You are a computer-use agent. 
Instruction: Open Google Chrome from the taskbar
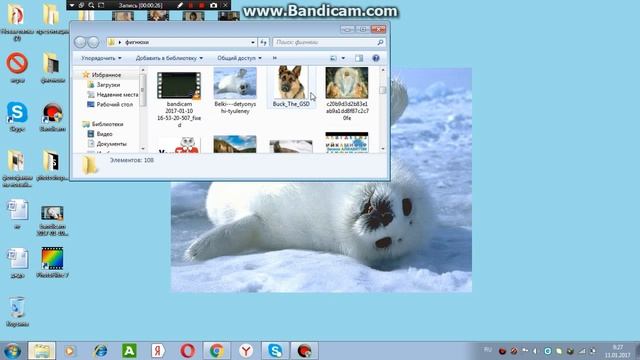click(x=217, y=351)
